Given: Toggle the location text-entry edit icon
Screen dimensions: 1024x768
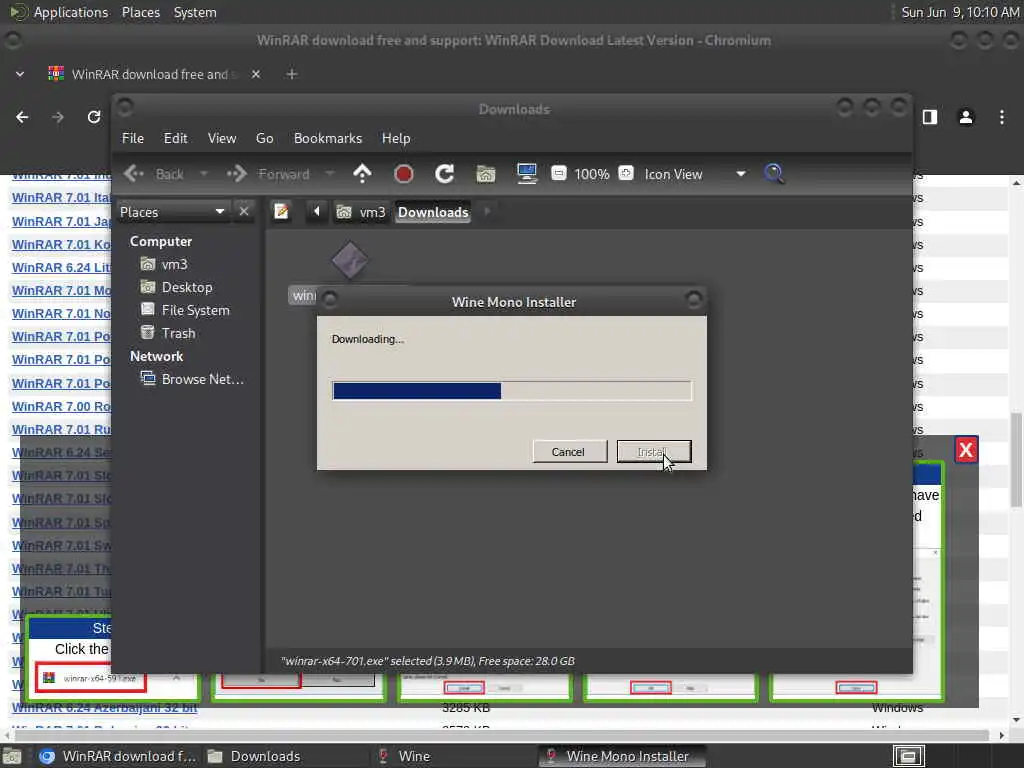Looking at the screenshot, I should pos(281,212).
